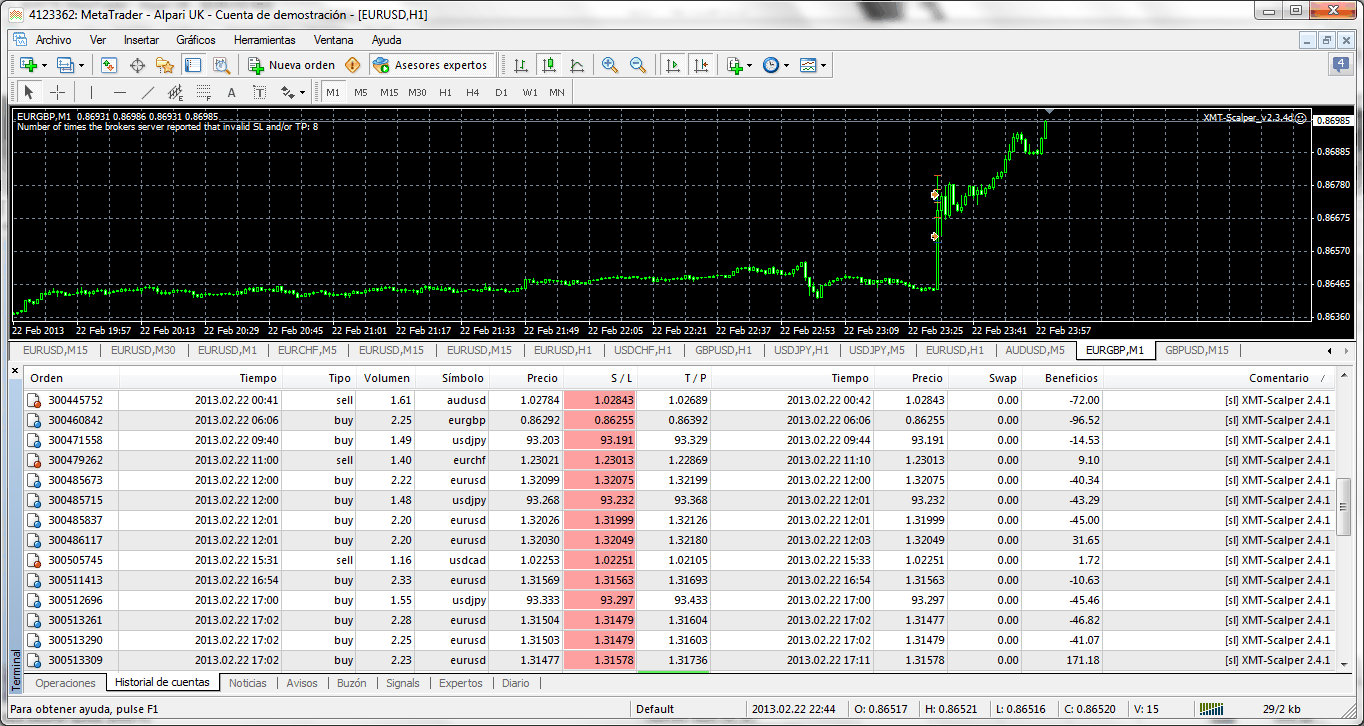The image size is (1364, 726).
Task: Draw a vertical line tool
Action: coord(91,92)
